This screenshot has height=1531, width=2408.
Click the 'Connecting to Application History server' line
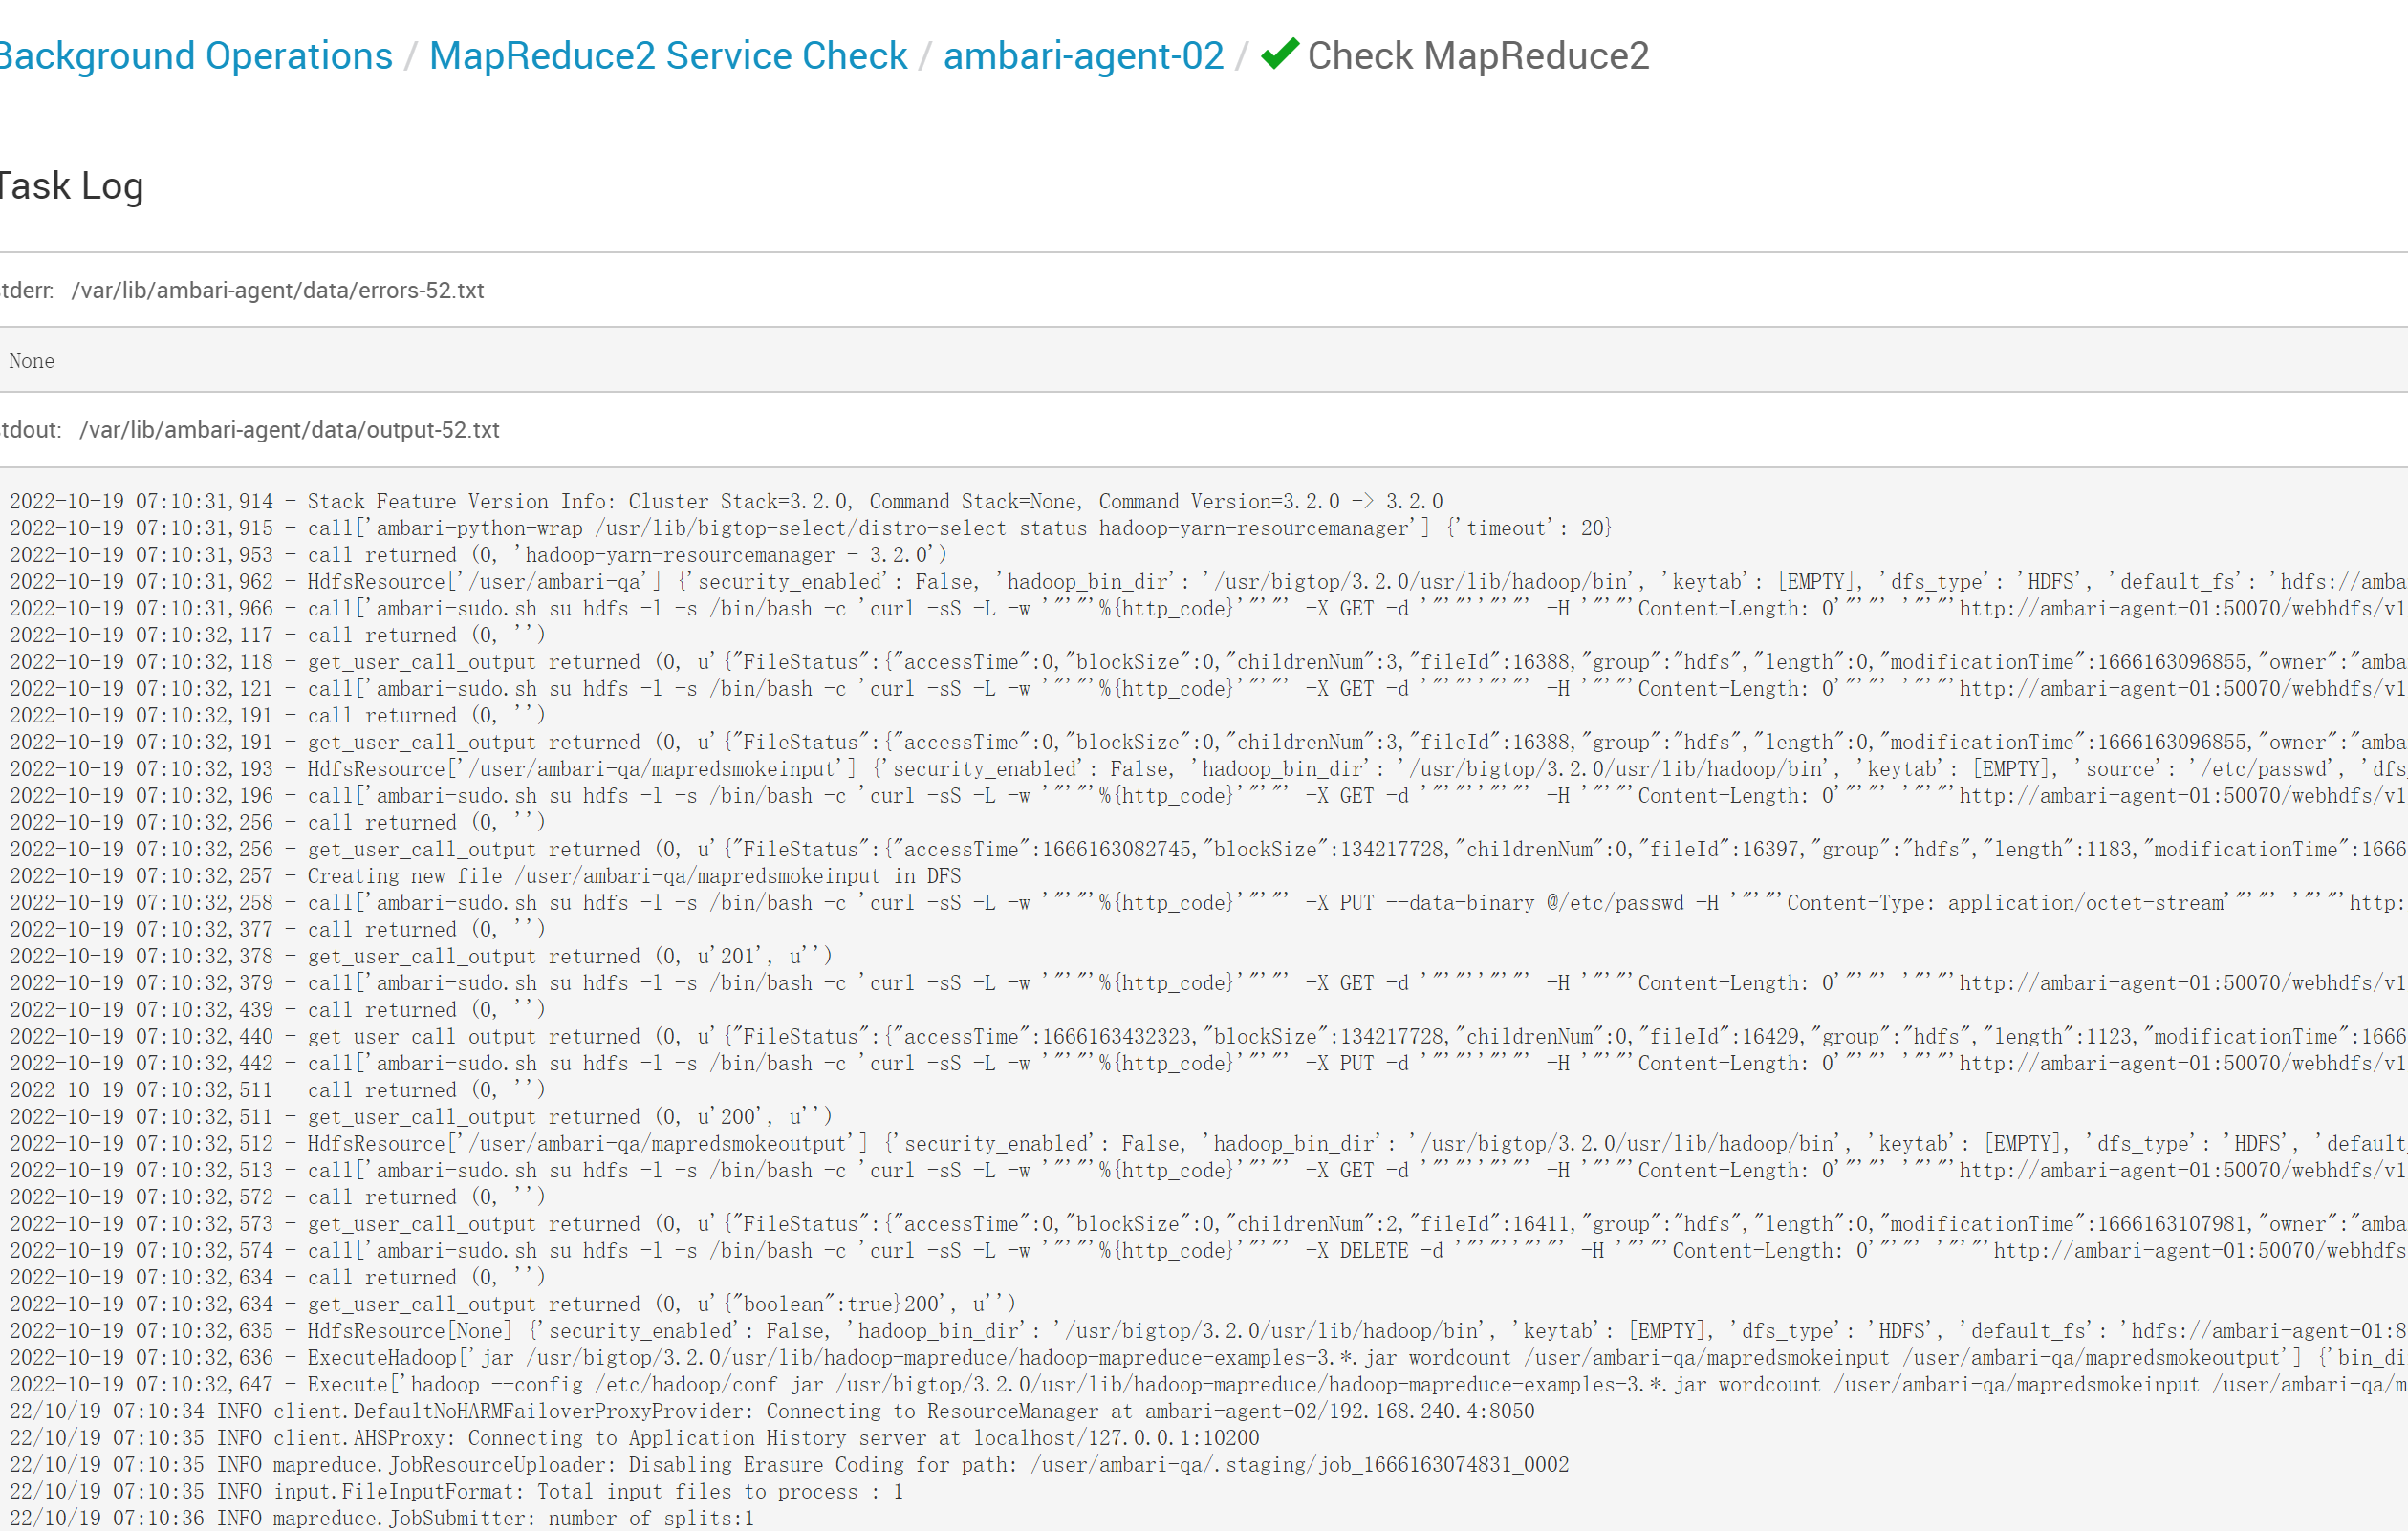(634, 1438)
